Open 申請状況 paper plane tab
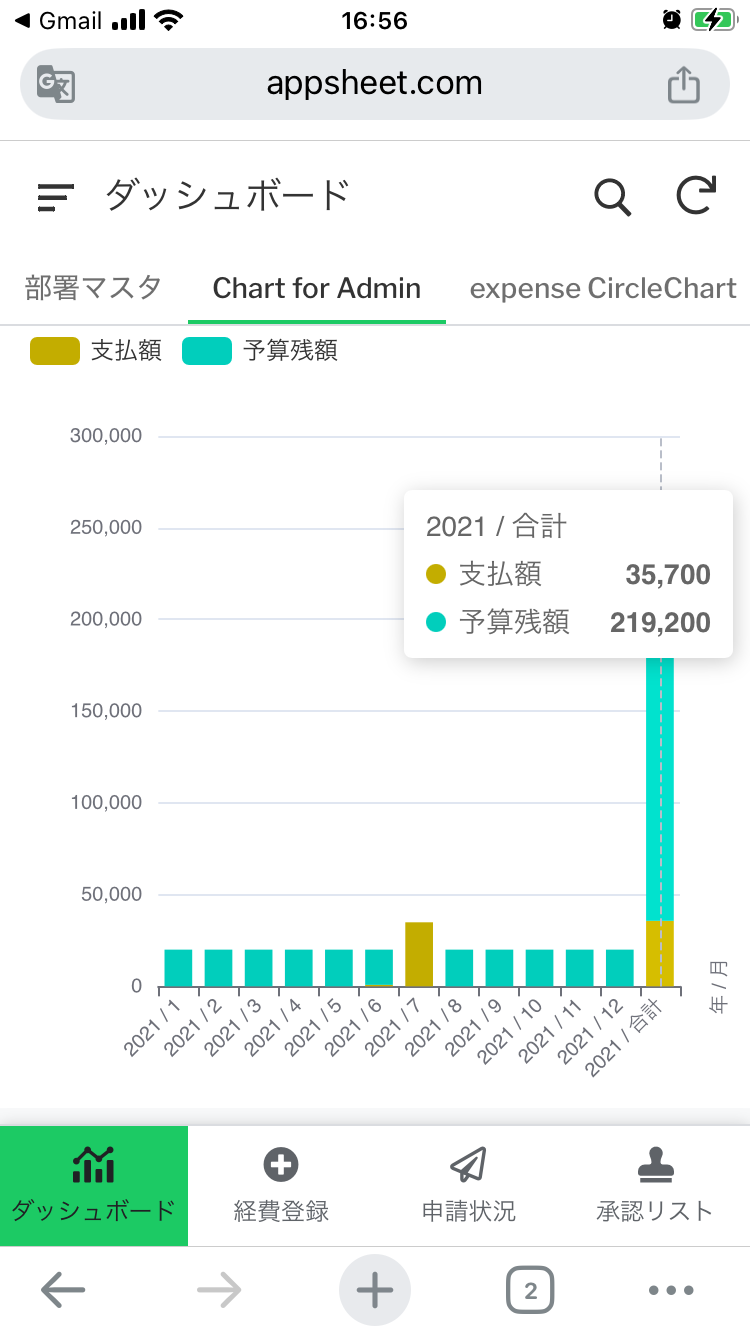Viewport: 750px width, 1334px height. click(468, 1186)
